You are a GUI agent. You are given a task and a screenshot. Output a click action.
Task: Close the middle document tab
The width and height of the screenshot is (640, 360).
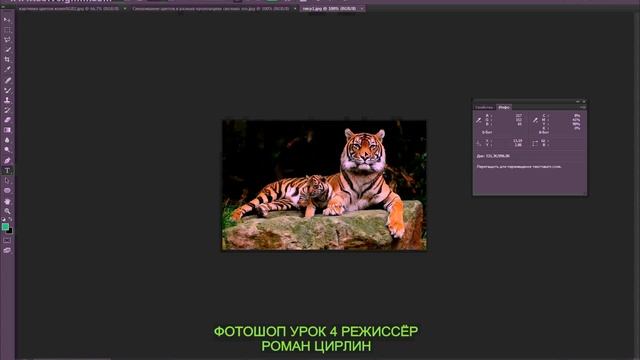295,8
